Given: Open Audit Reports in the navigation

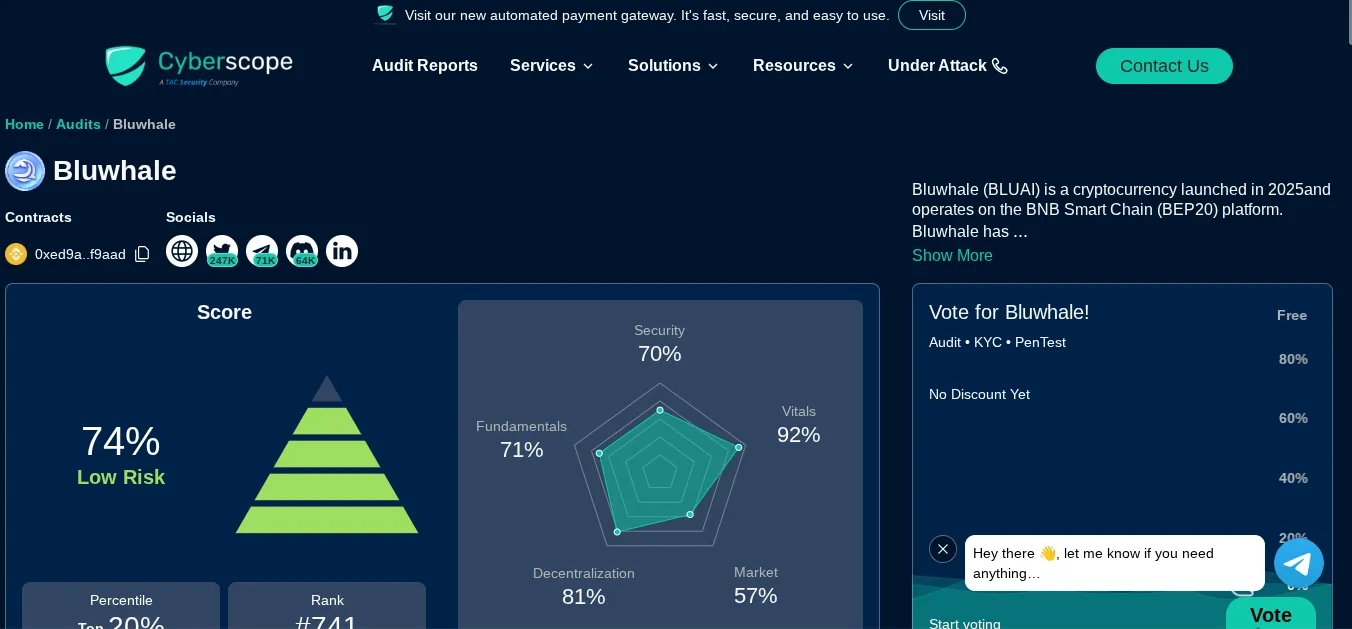Looking at the screenshot, I should pos(425,66).
